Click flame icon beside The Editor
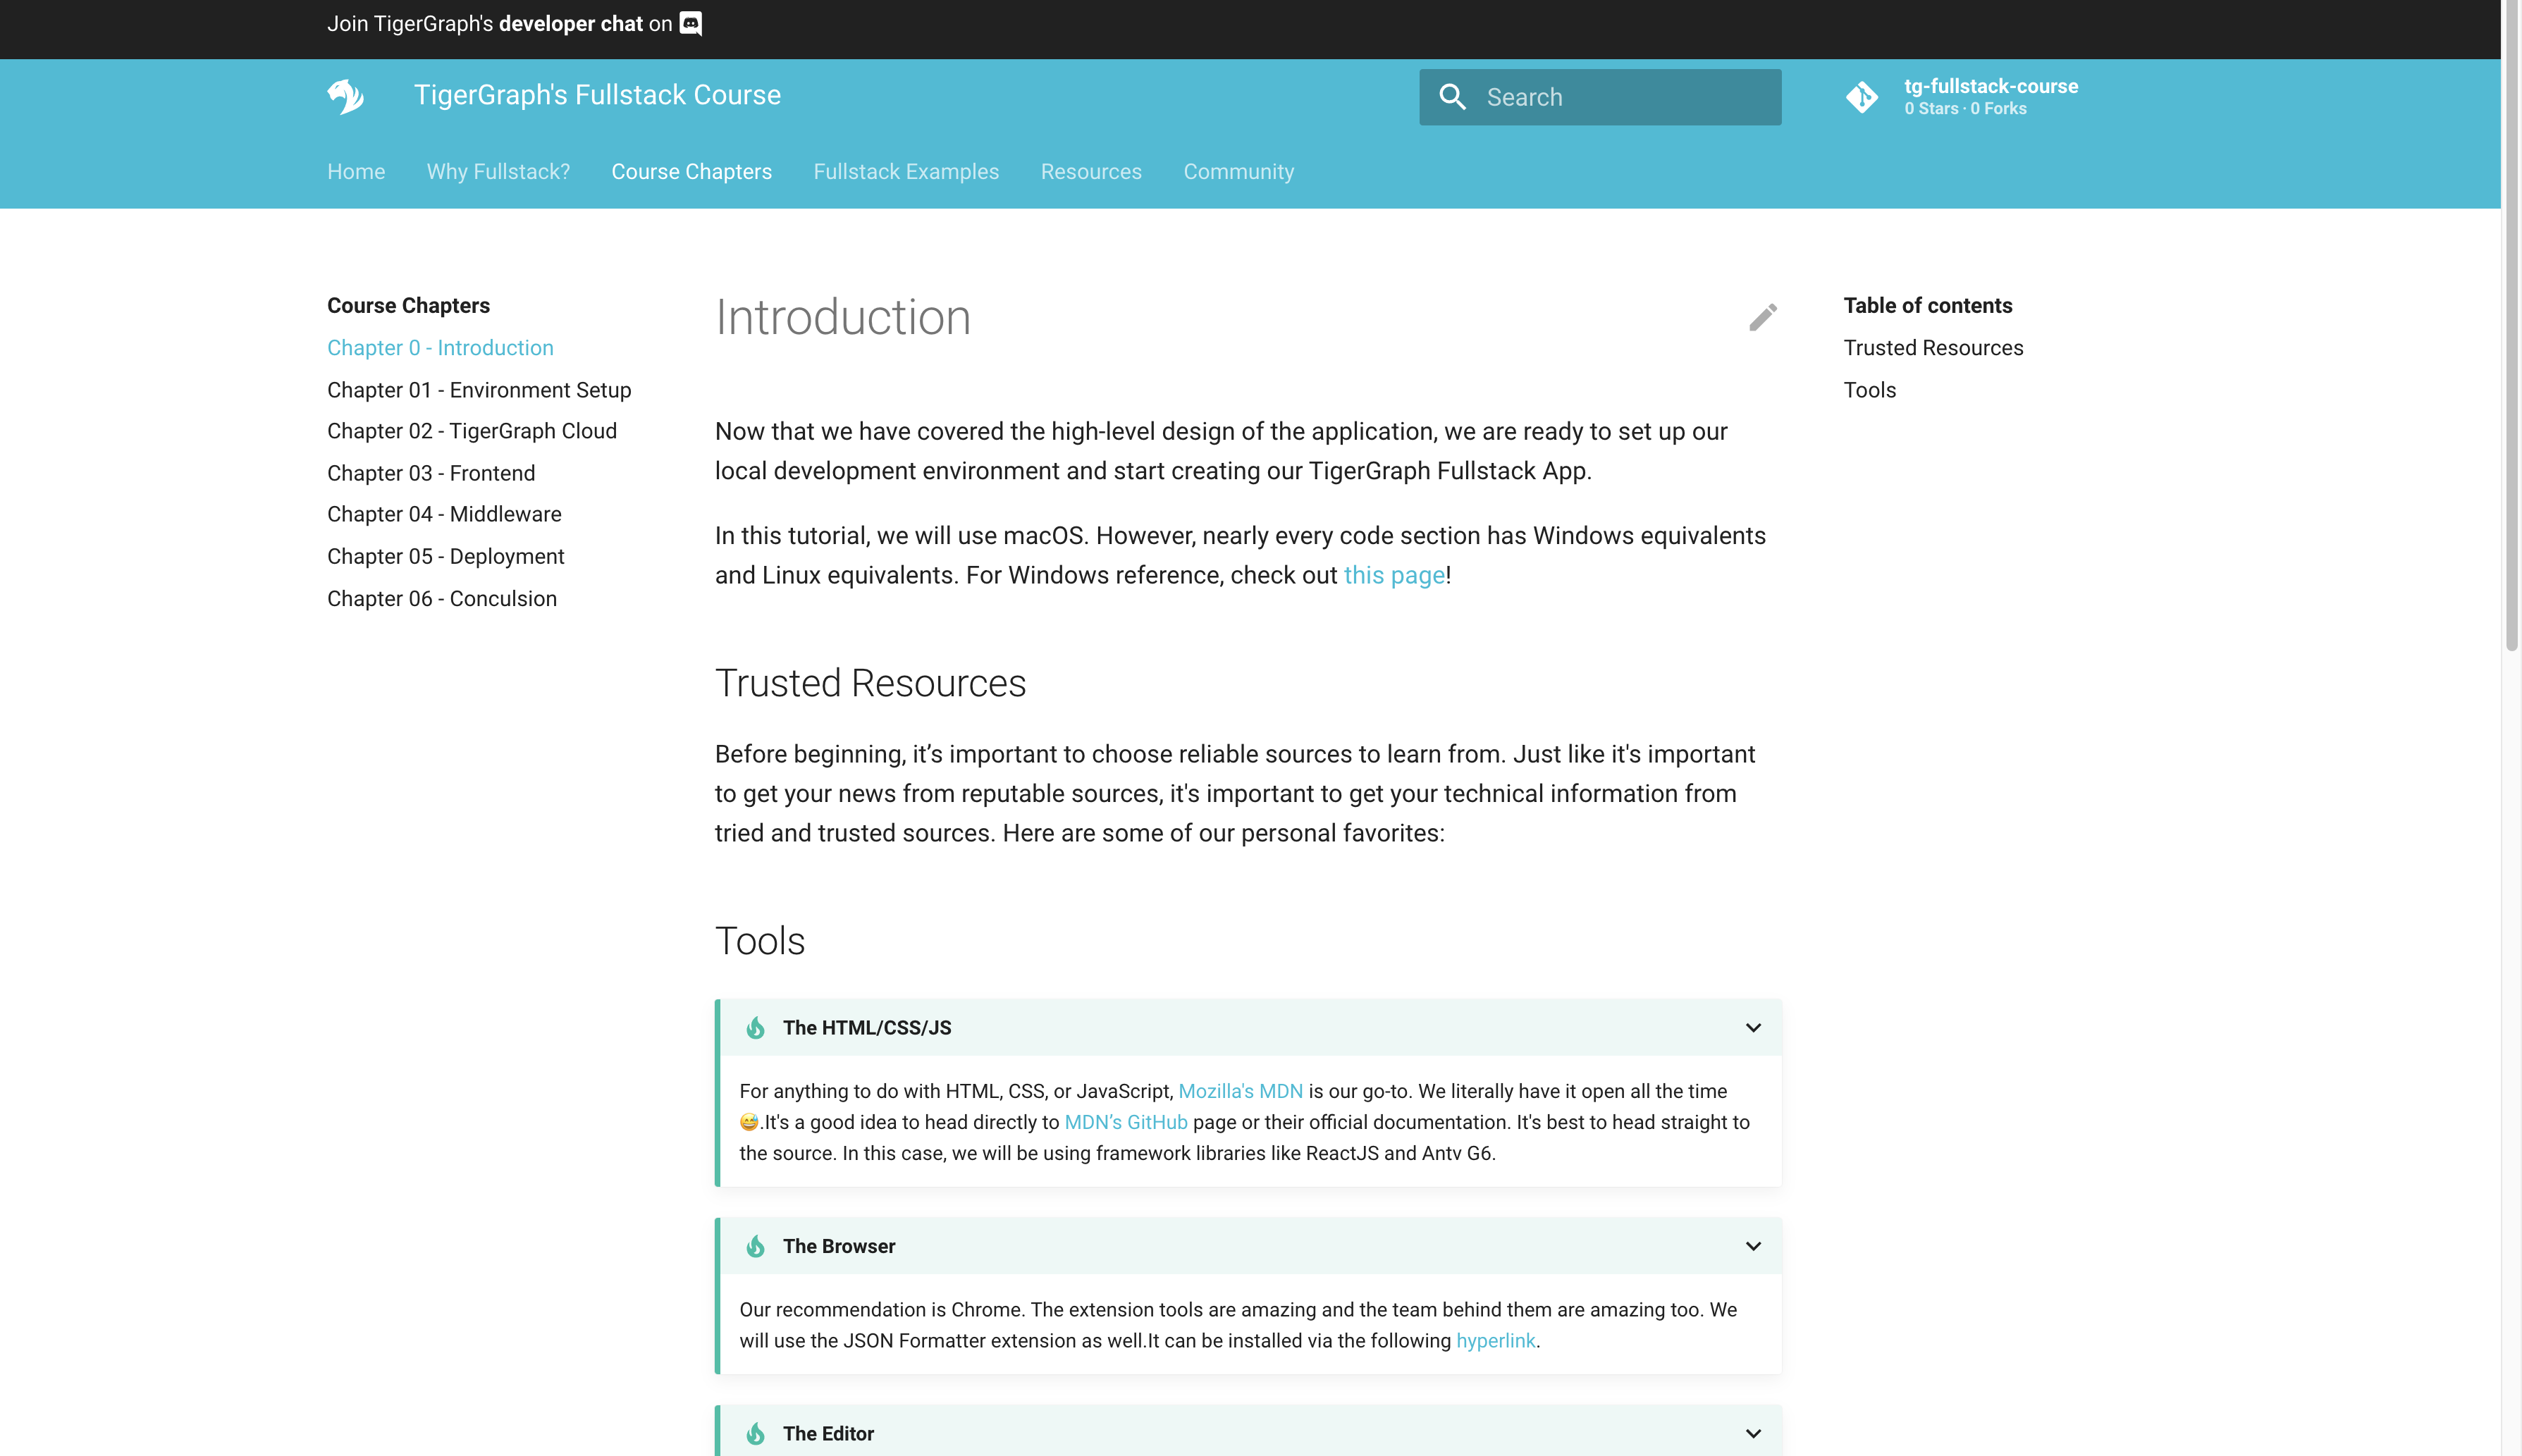2522x1456 pixels. [x=755, y=1434]
